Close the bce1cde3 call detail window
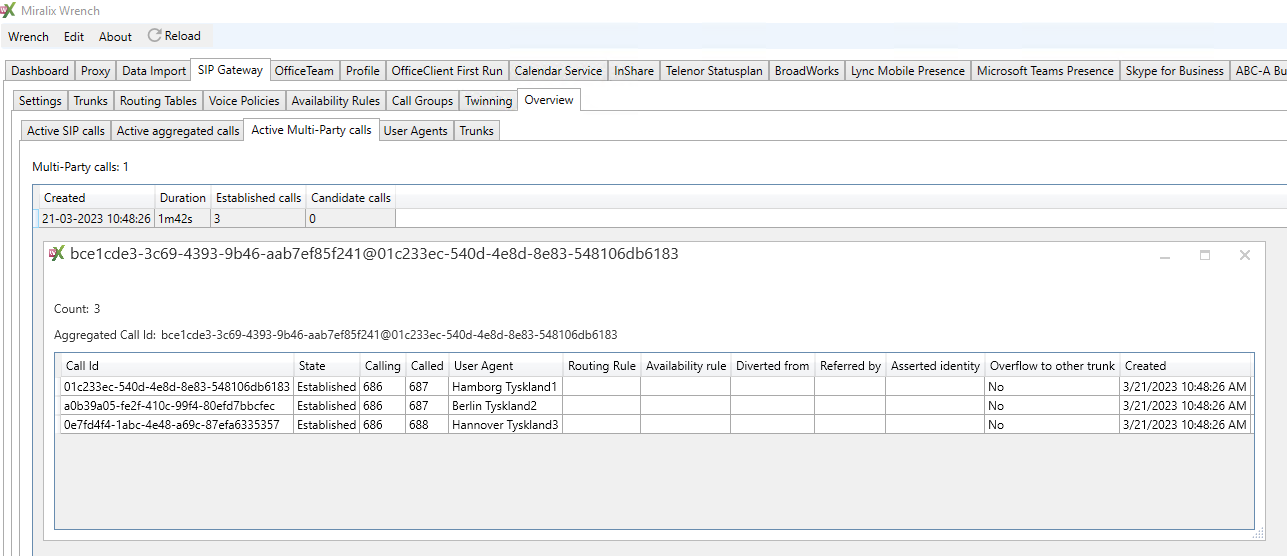This screenshot has height=556, width=1287. pos(1245,255)
